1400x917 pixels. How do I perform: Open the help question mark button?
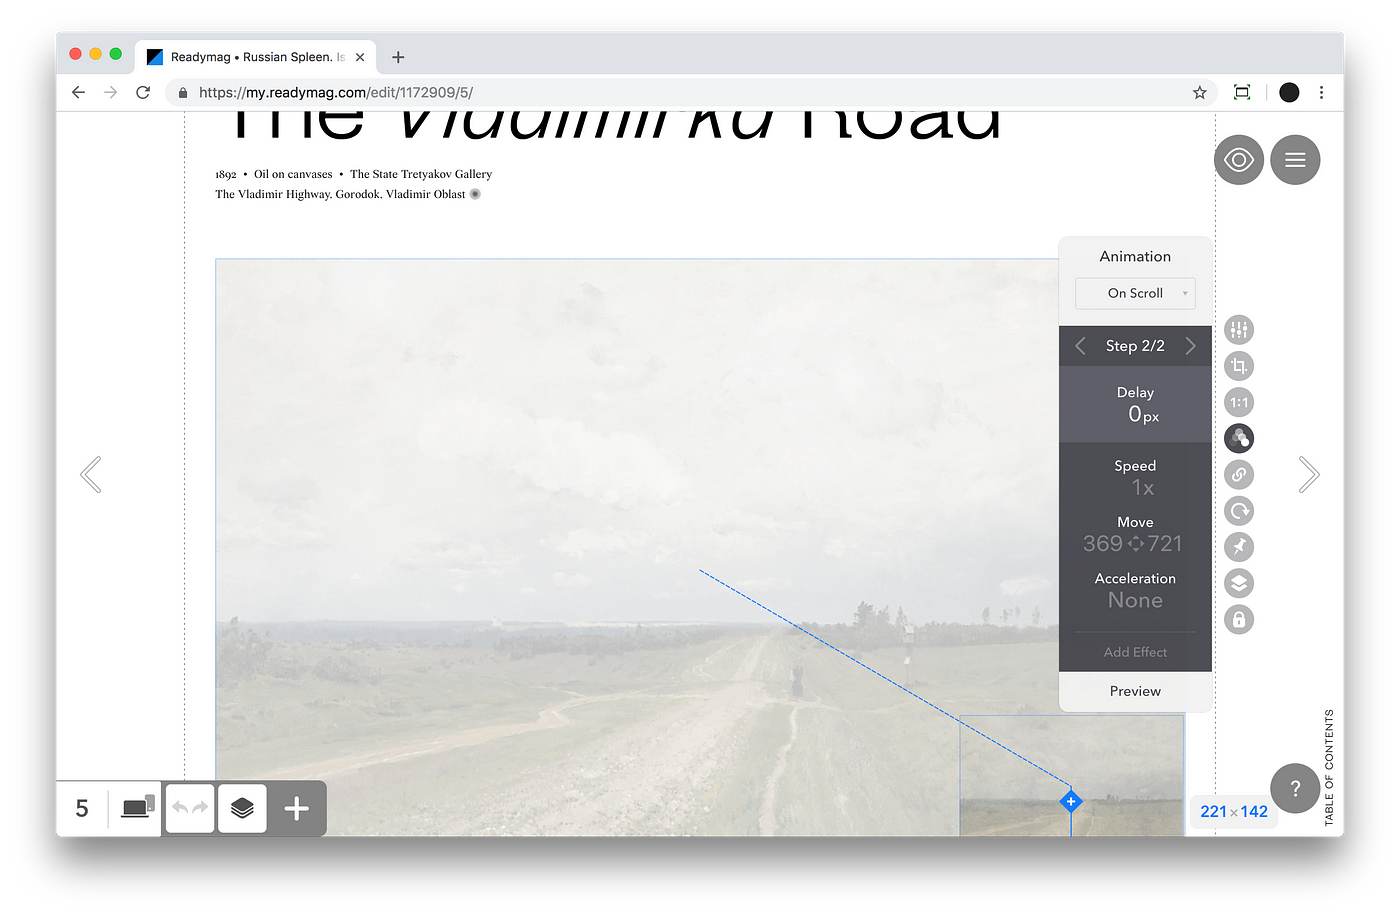[1295, 788]
